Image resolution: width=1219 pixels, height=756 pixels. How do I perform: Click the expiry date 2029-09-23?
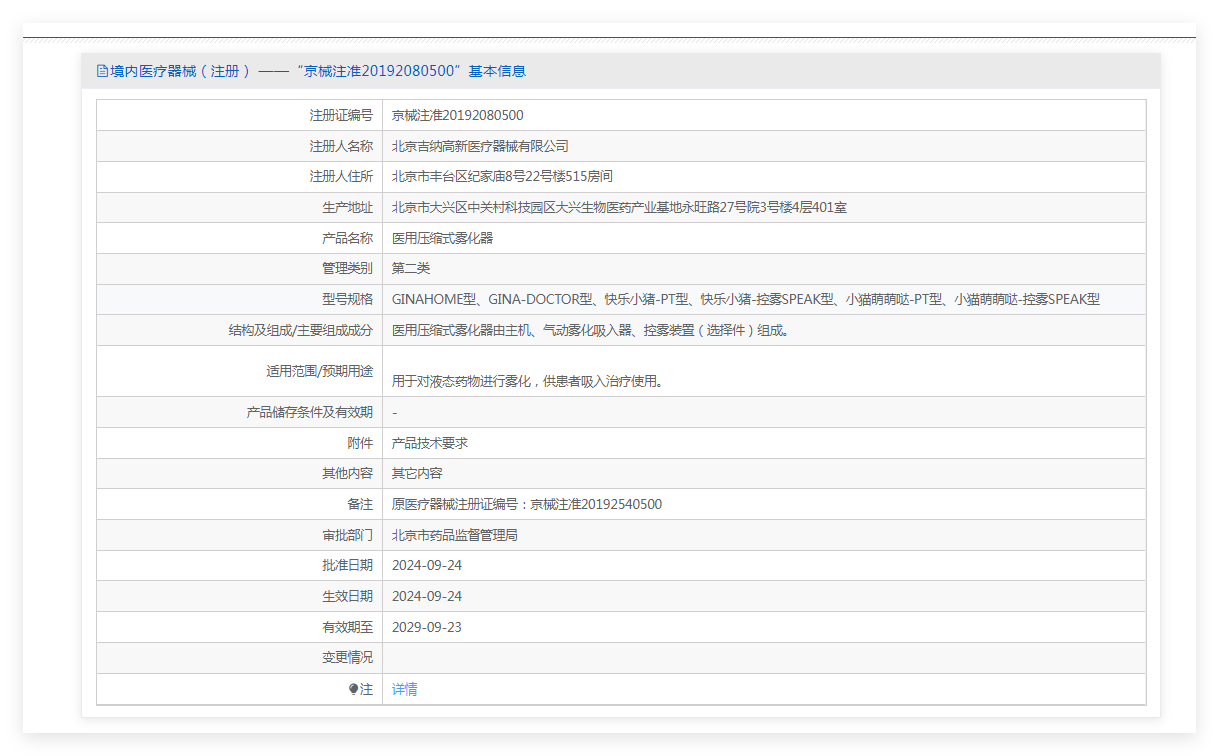coord(427,627)
